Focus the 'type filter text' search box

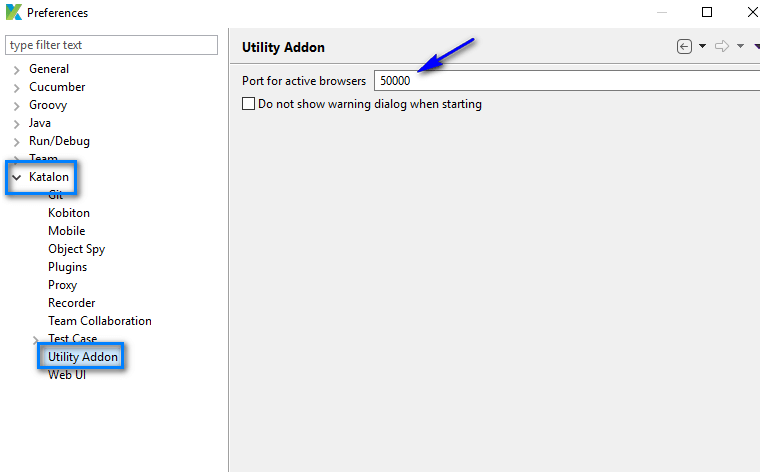[x=111, y=45]
